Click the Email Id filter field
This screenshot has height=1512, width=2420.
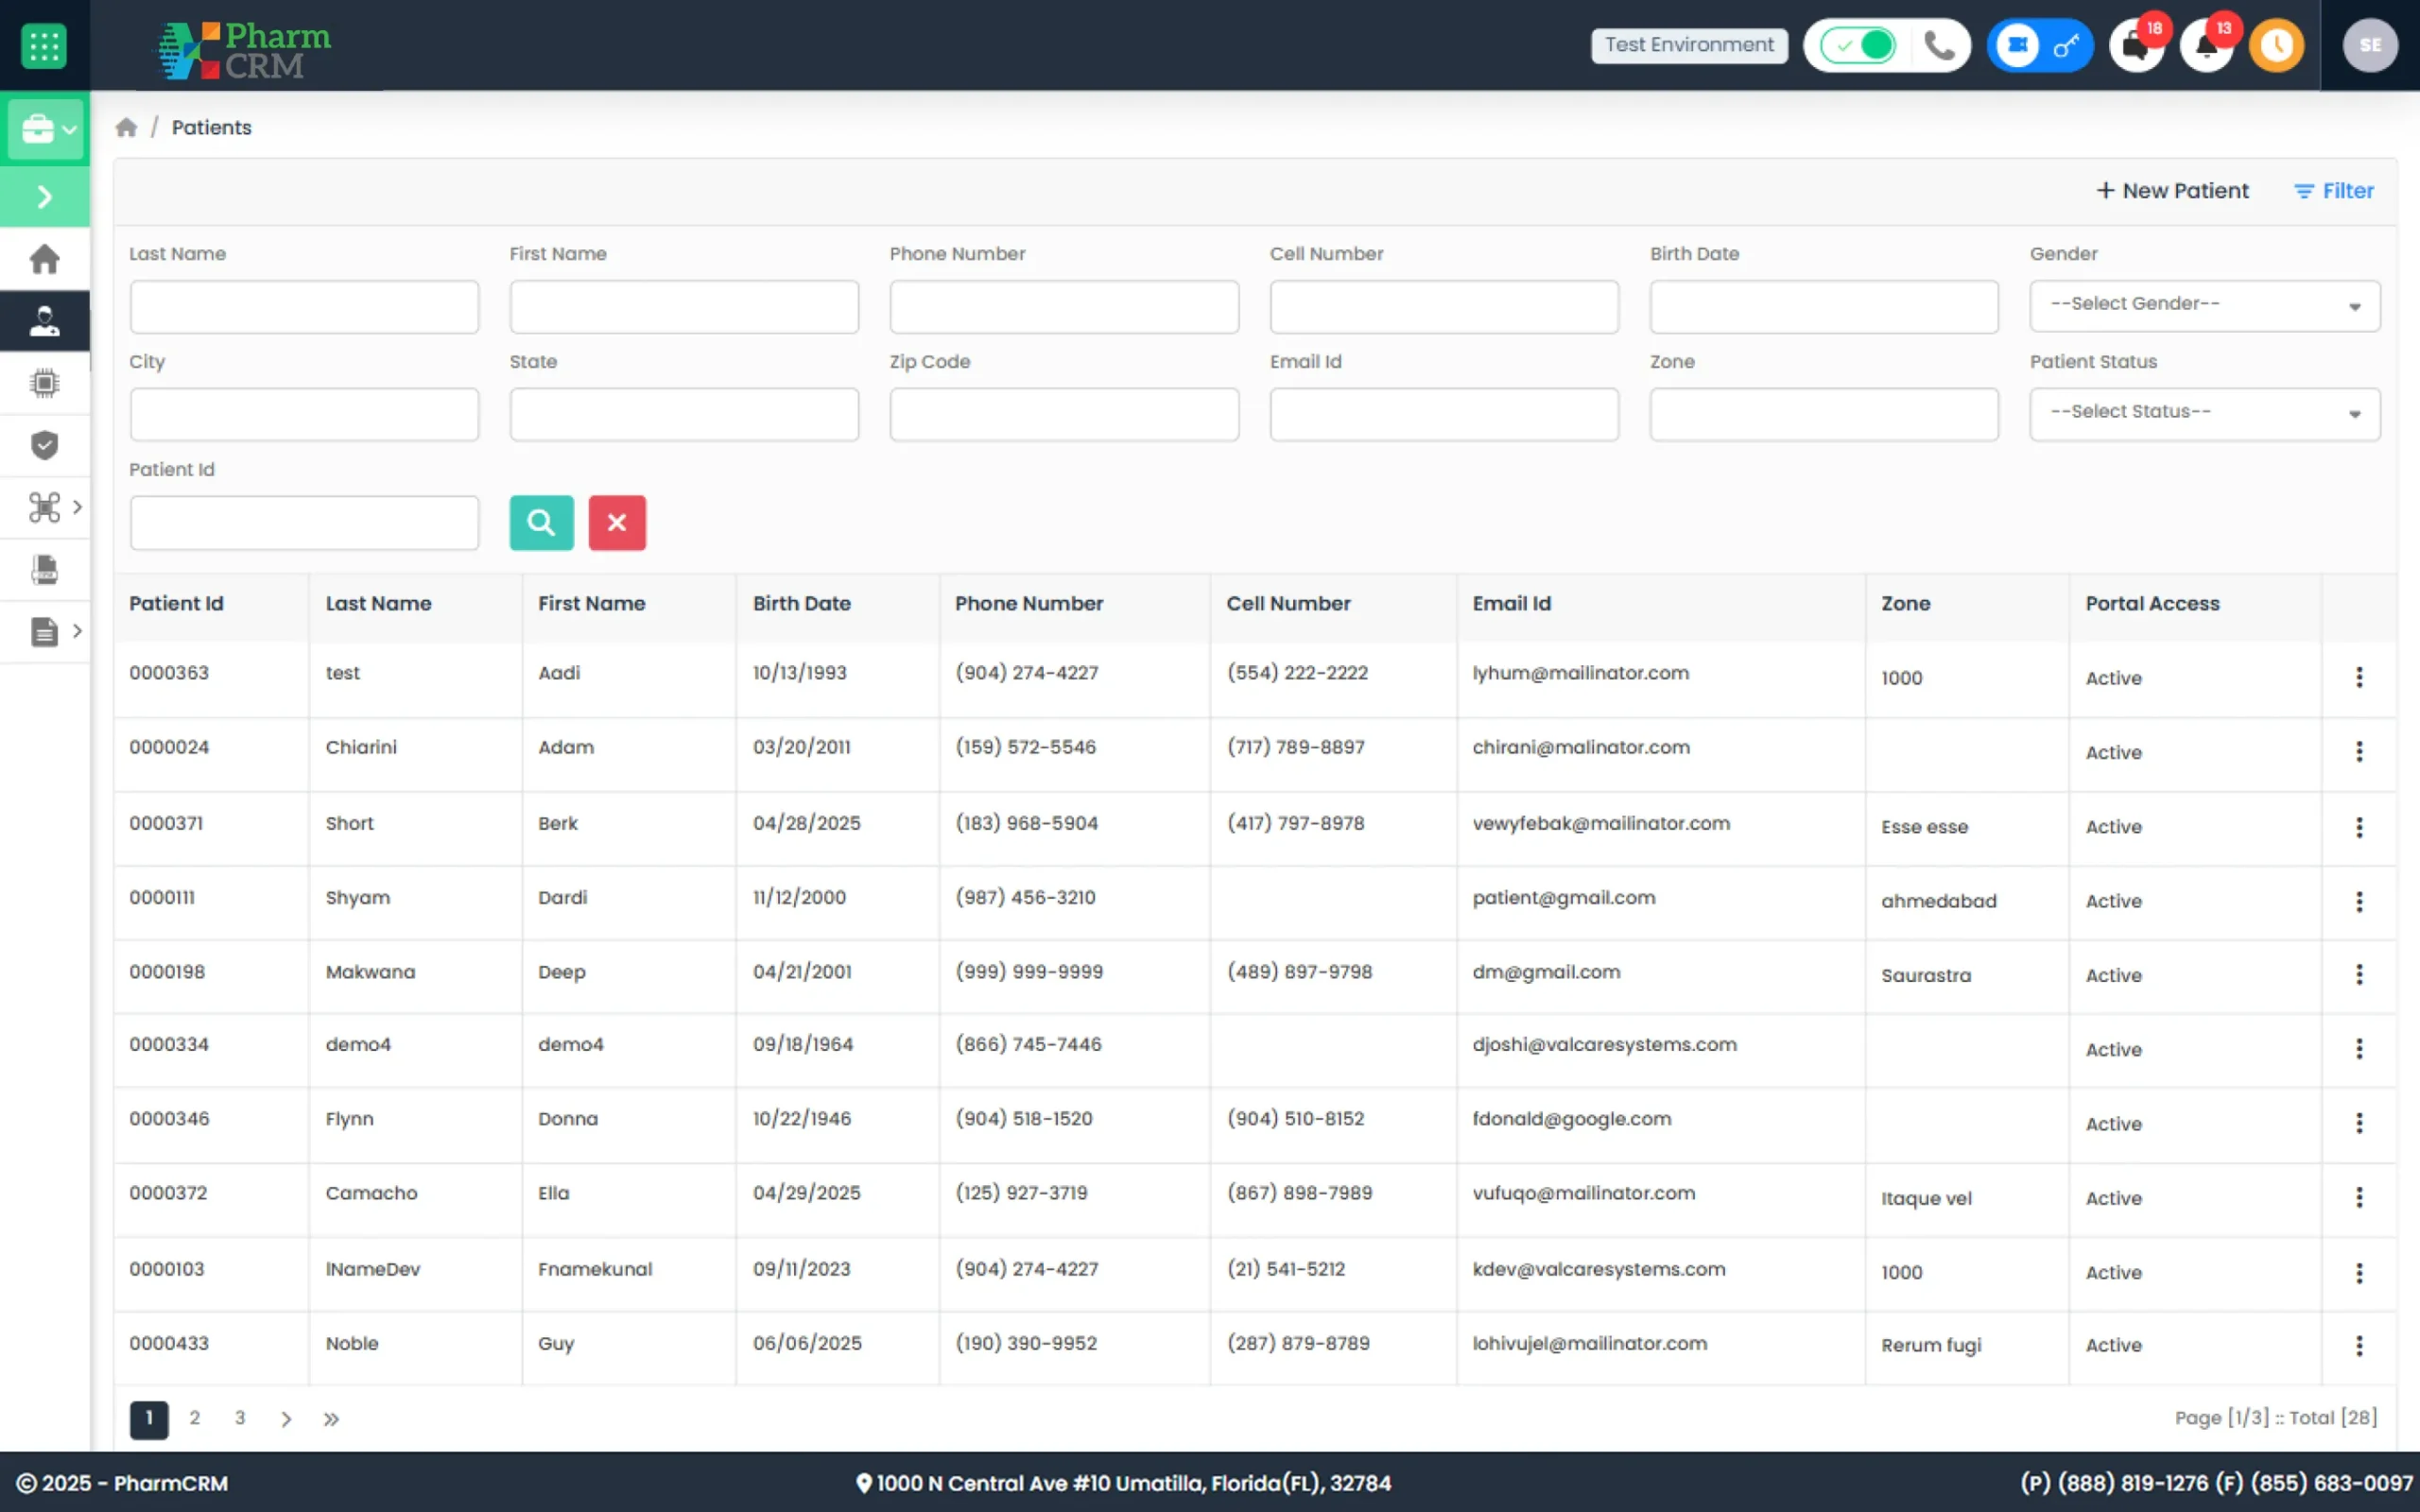pos(1444,415)
